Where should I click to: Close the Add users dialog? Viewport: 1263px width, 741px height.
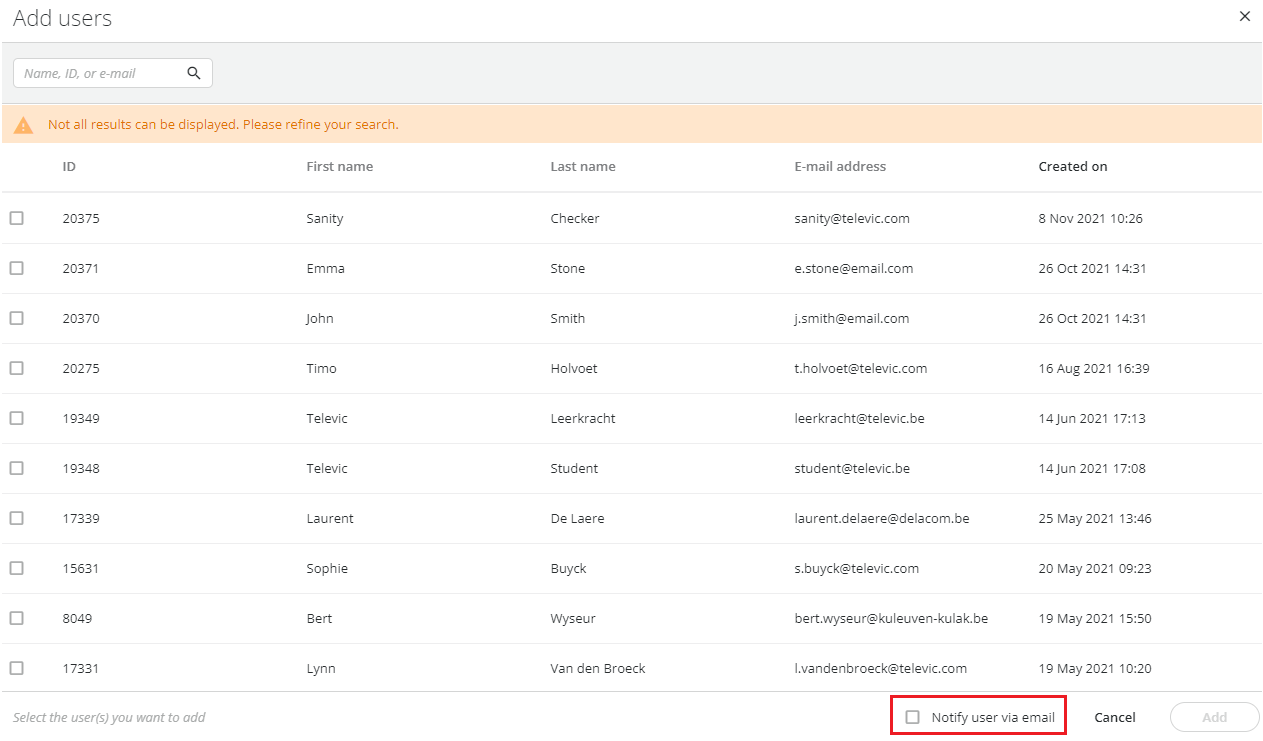tap(1245, 16)
